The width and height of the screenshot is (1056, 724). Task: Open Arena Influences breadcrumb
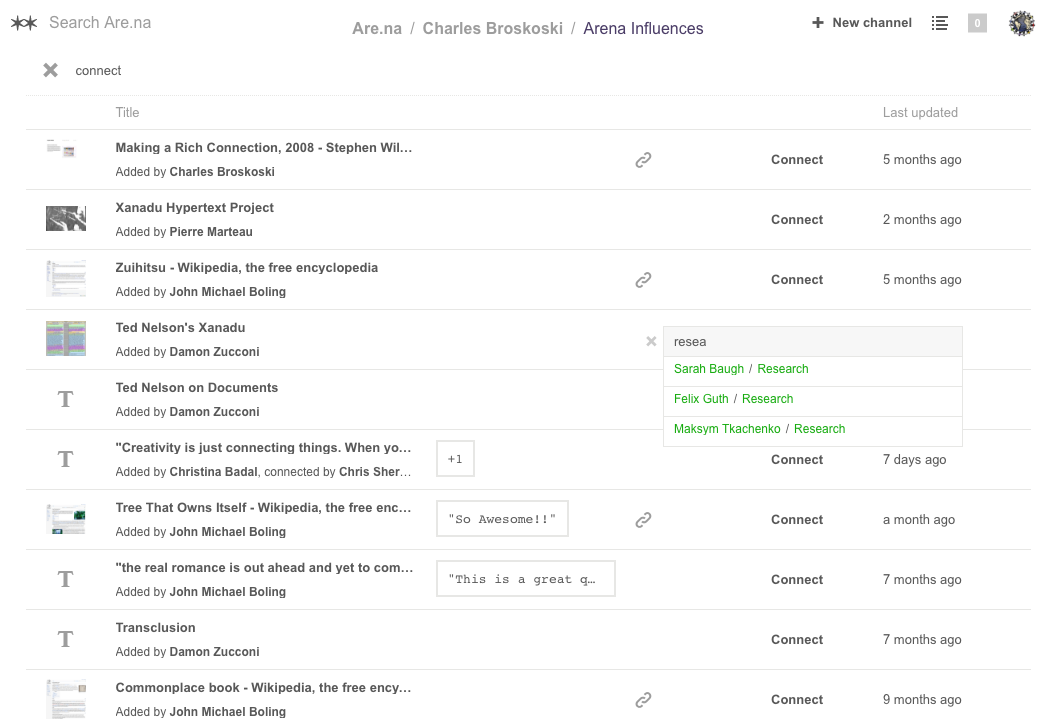[x=643, y=28]
